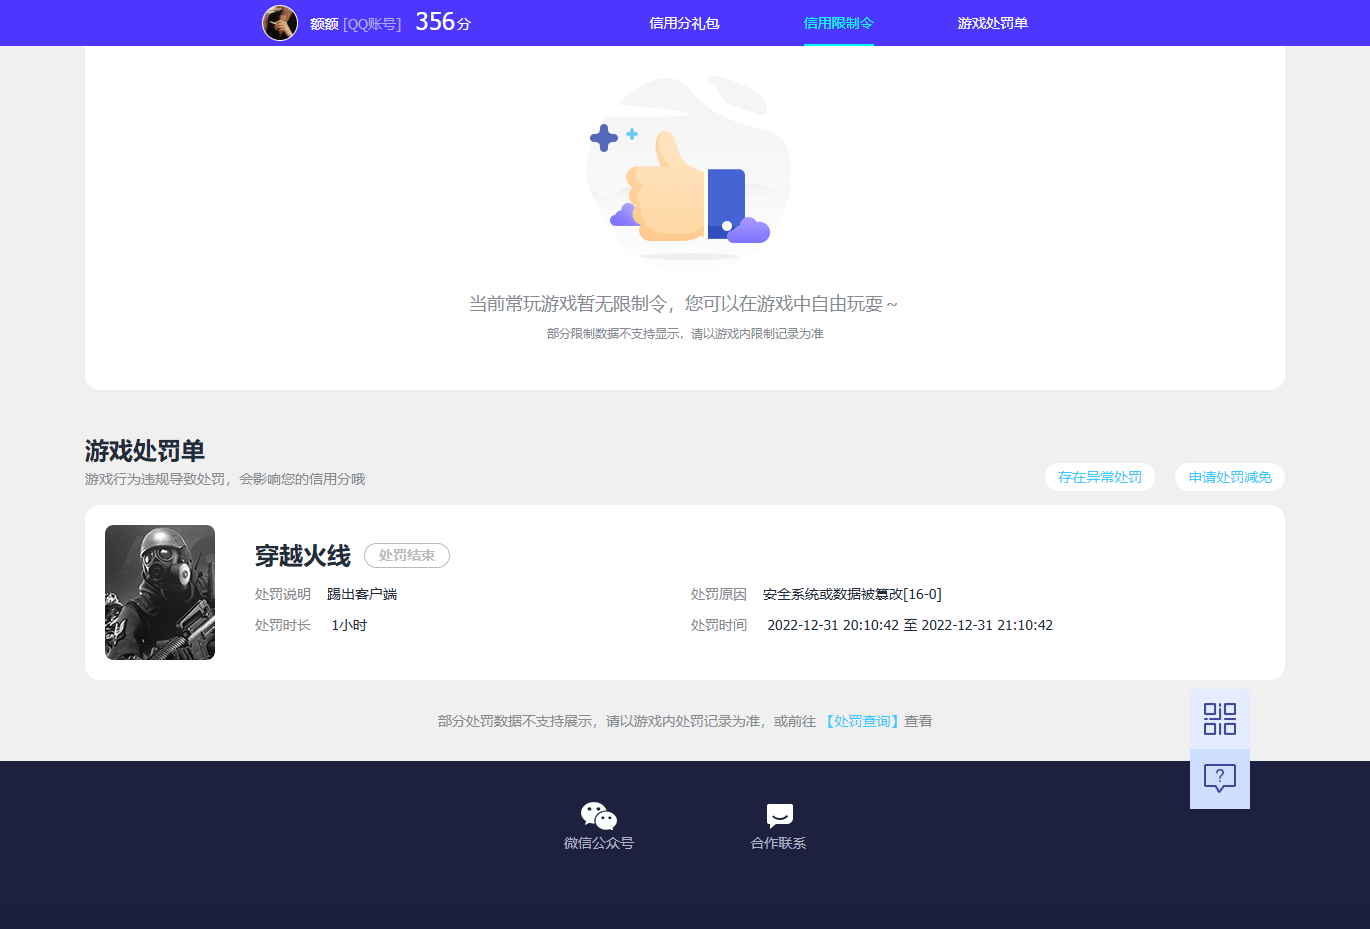Screen dimensions: 1370x929
Task: Open the 【处罚查询】 link
Action: point(862,721)
